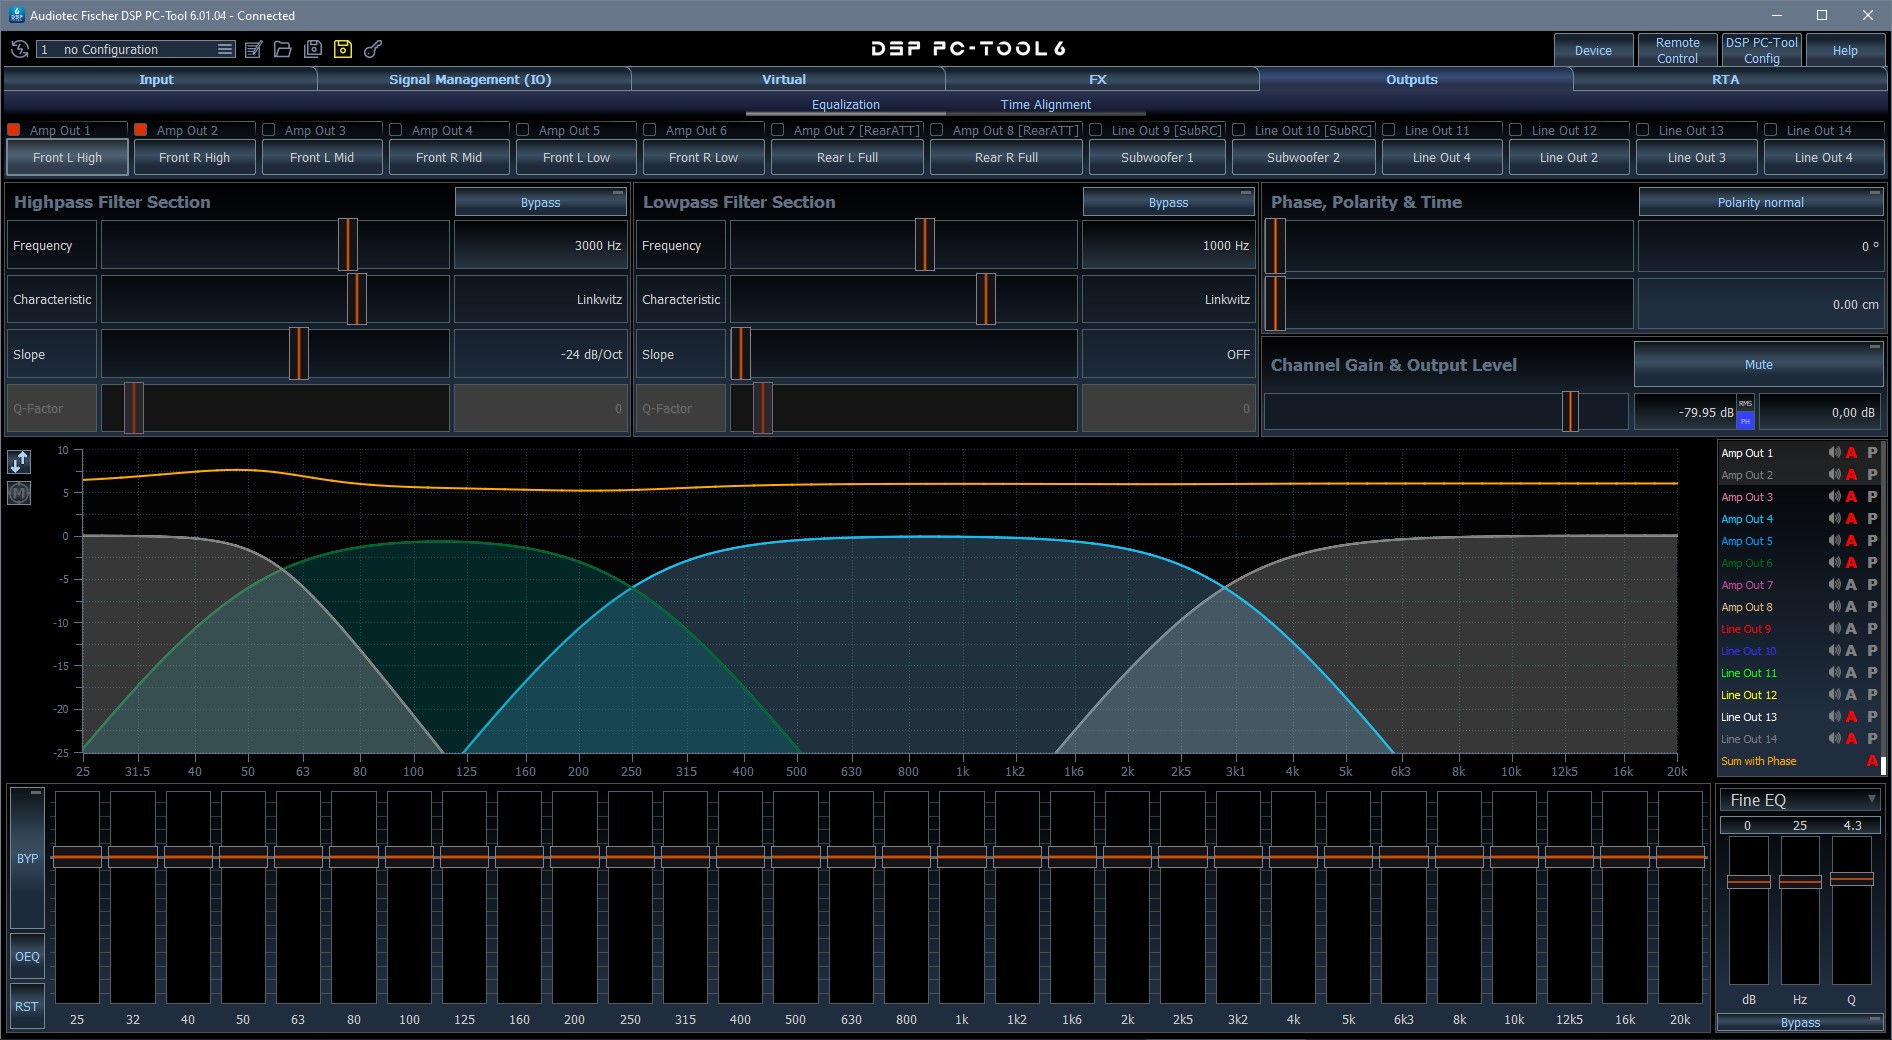1892x1040 pixels.
Task: Click the key icon in top toolbar
Action: click(373, 49)
